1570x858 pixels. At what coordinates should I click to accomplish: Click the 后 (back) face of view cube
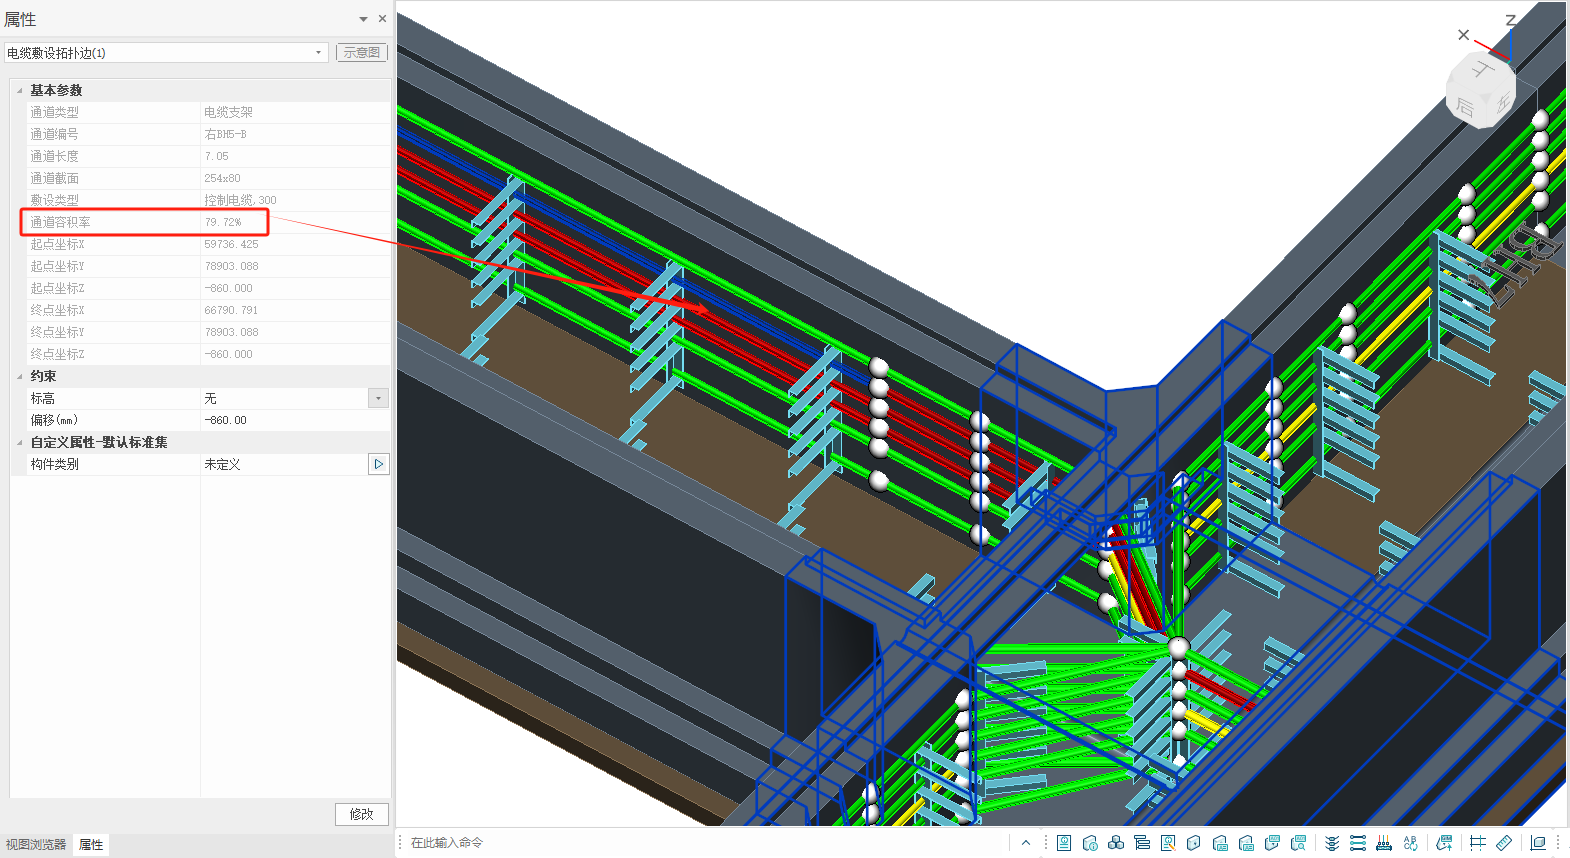[1464, 106]
